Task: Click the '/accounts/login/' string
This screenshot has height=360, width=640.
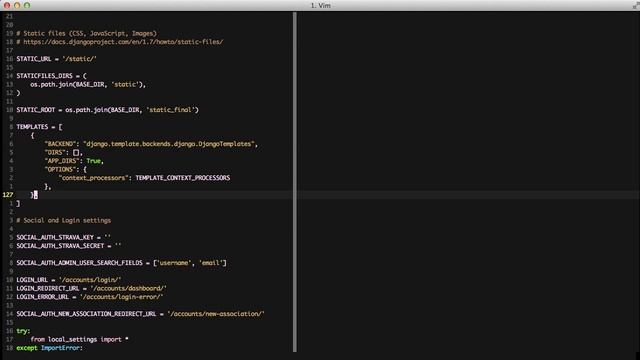Action: [90, 280]
